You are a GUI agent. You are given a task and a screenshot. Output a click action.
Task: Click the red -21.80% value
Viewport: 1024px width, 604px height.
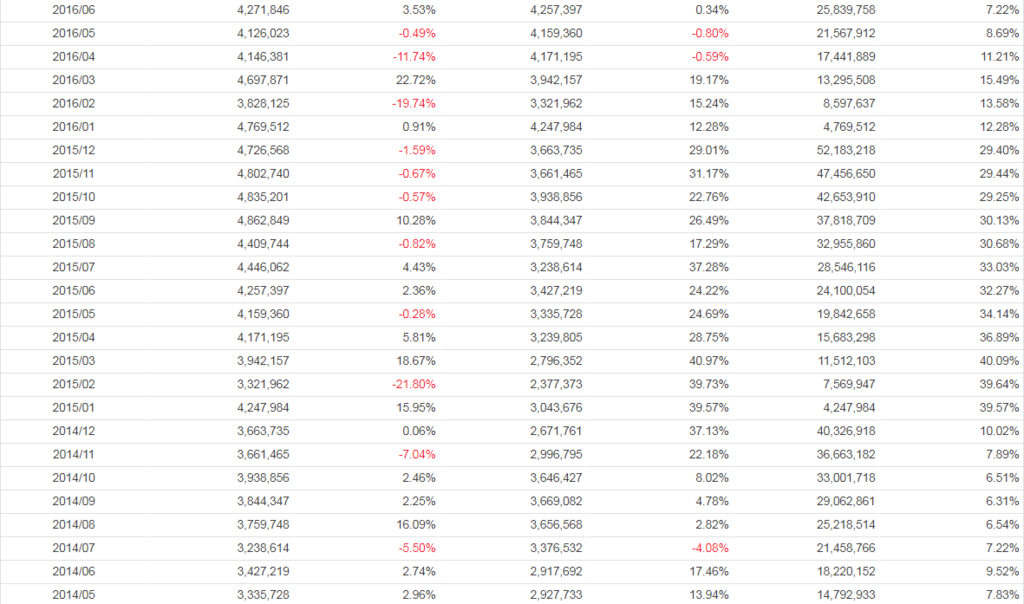coord(414,384)
